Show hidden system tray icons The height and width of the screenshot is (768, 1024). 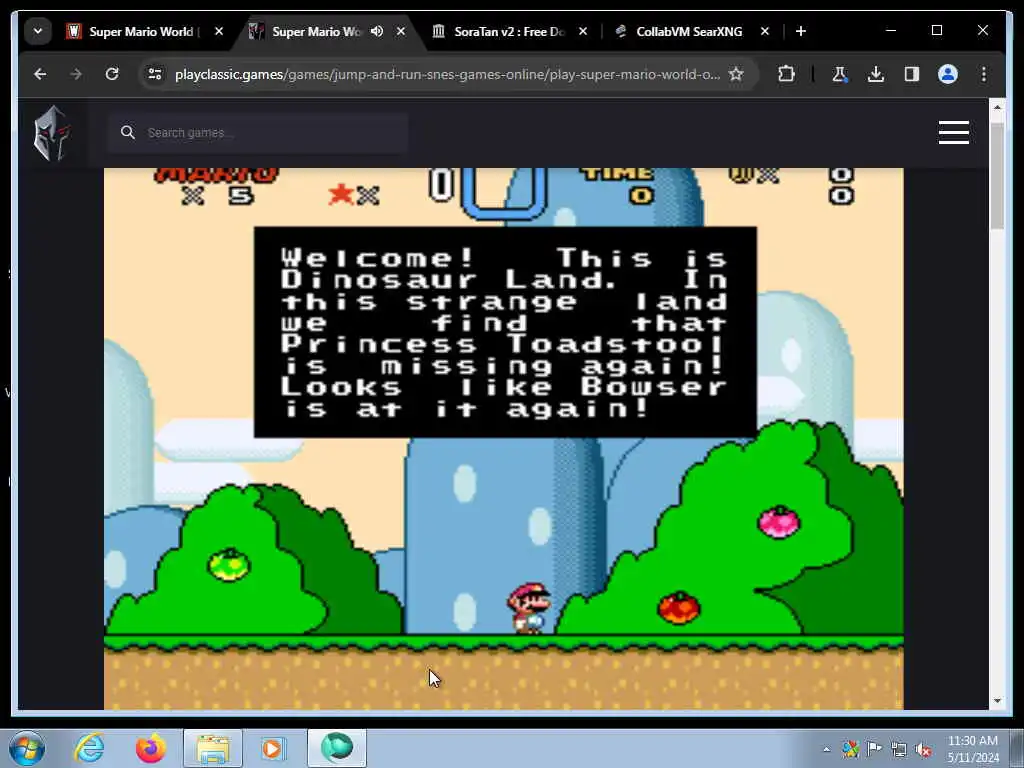tap(826, 749)
